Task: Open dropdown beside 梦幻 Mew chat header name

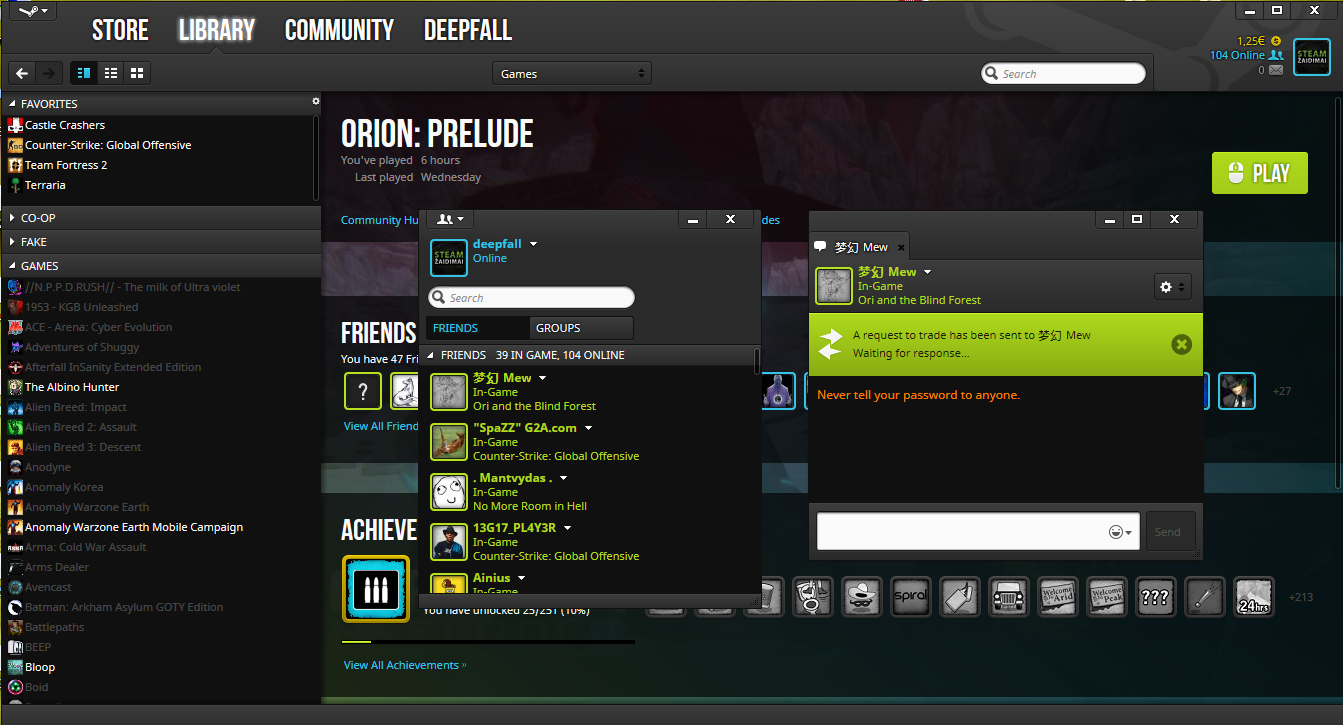Action: click(x=928, y=272)
